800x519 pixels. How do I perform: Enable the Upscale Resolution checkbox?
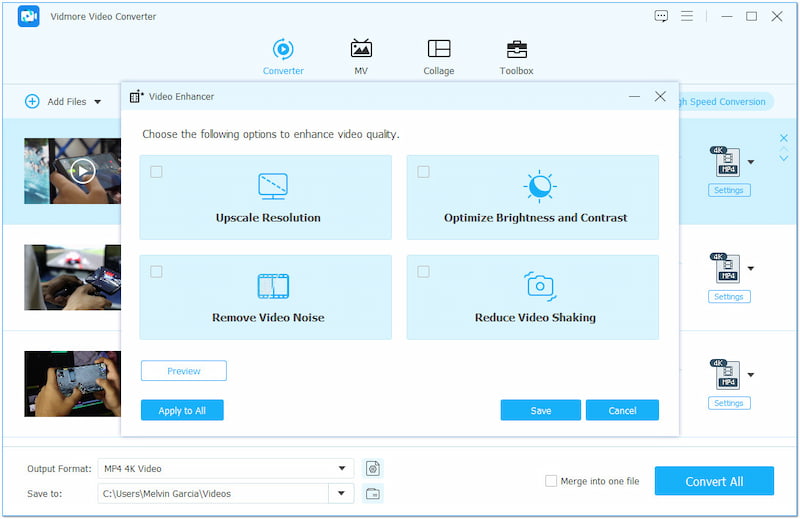[x=156, y=172]
